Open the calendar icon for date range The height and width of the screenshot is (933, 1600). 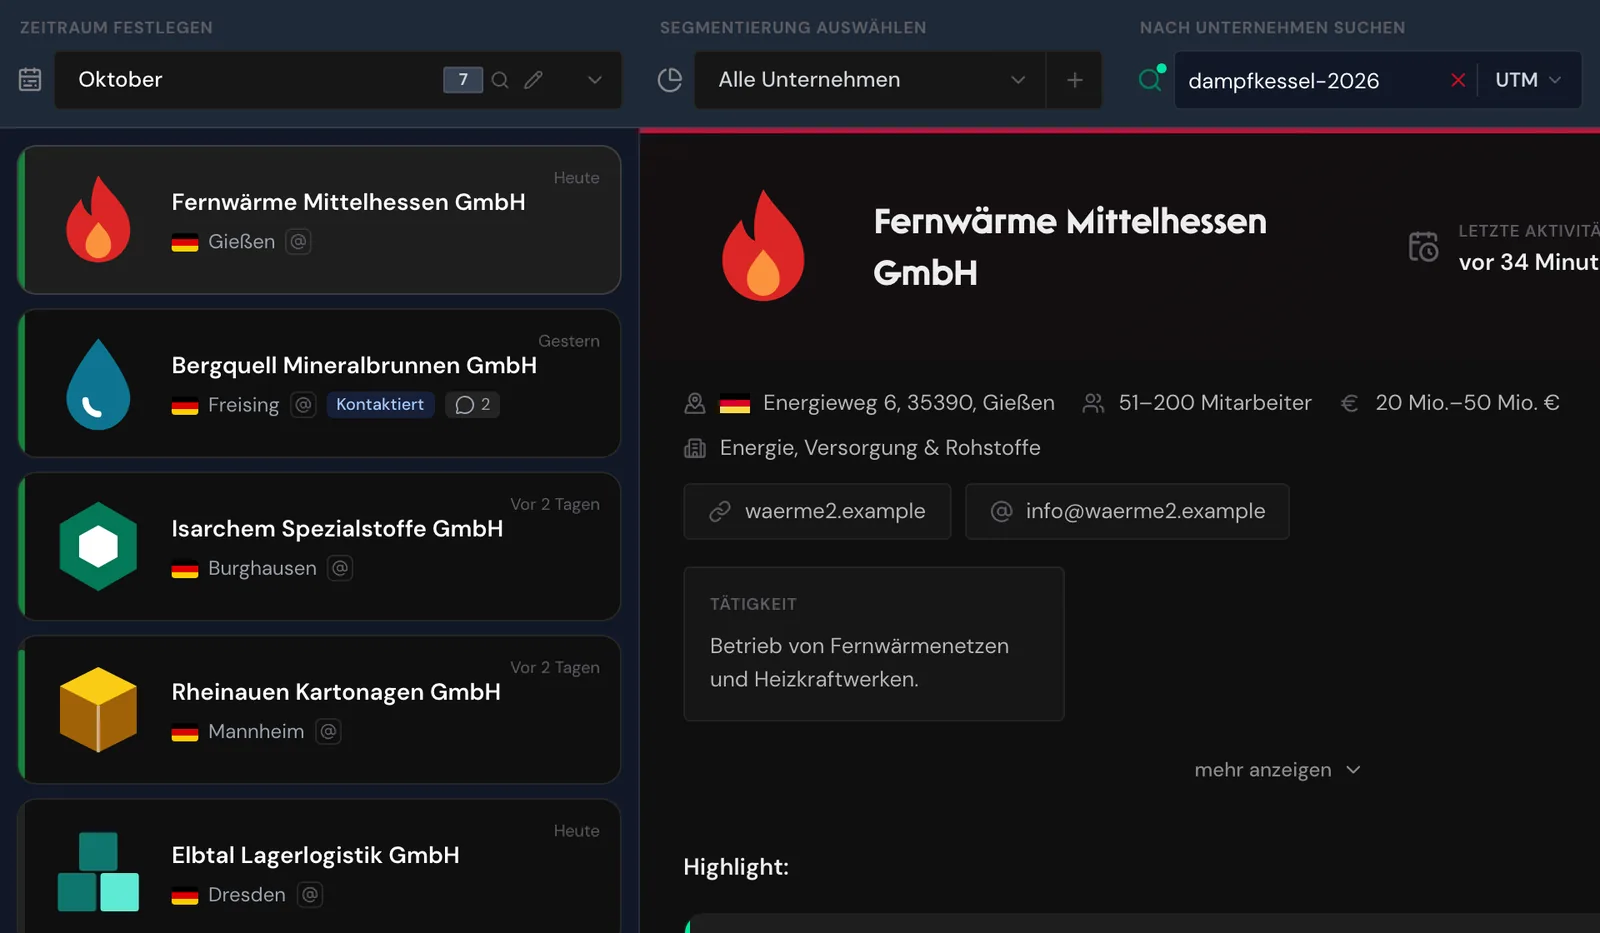[x=30, y=80]
